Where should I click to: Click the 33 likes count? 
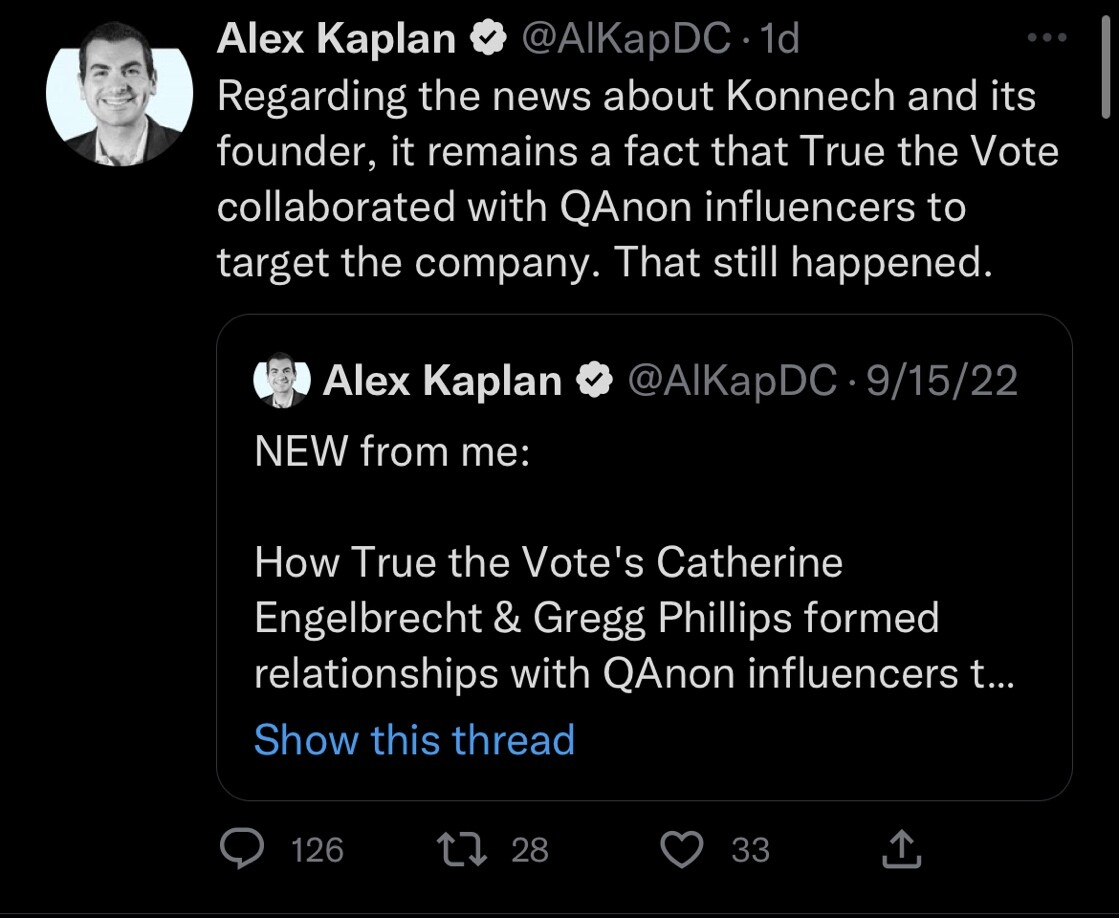click(x=750, y=850)
